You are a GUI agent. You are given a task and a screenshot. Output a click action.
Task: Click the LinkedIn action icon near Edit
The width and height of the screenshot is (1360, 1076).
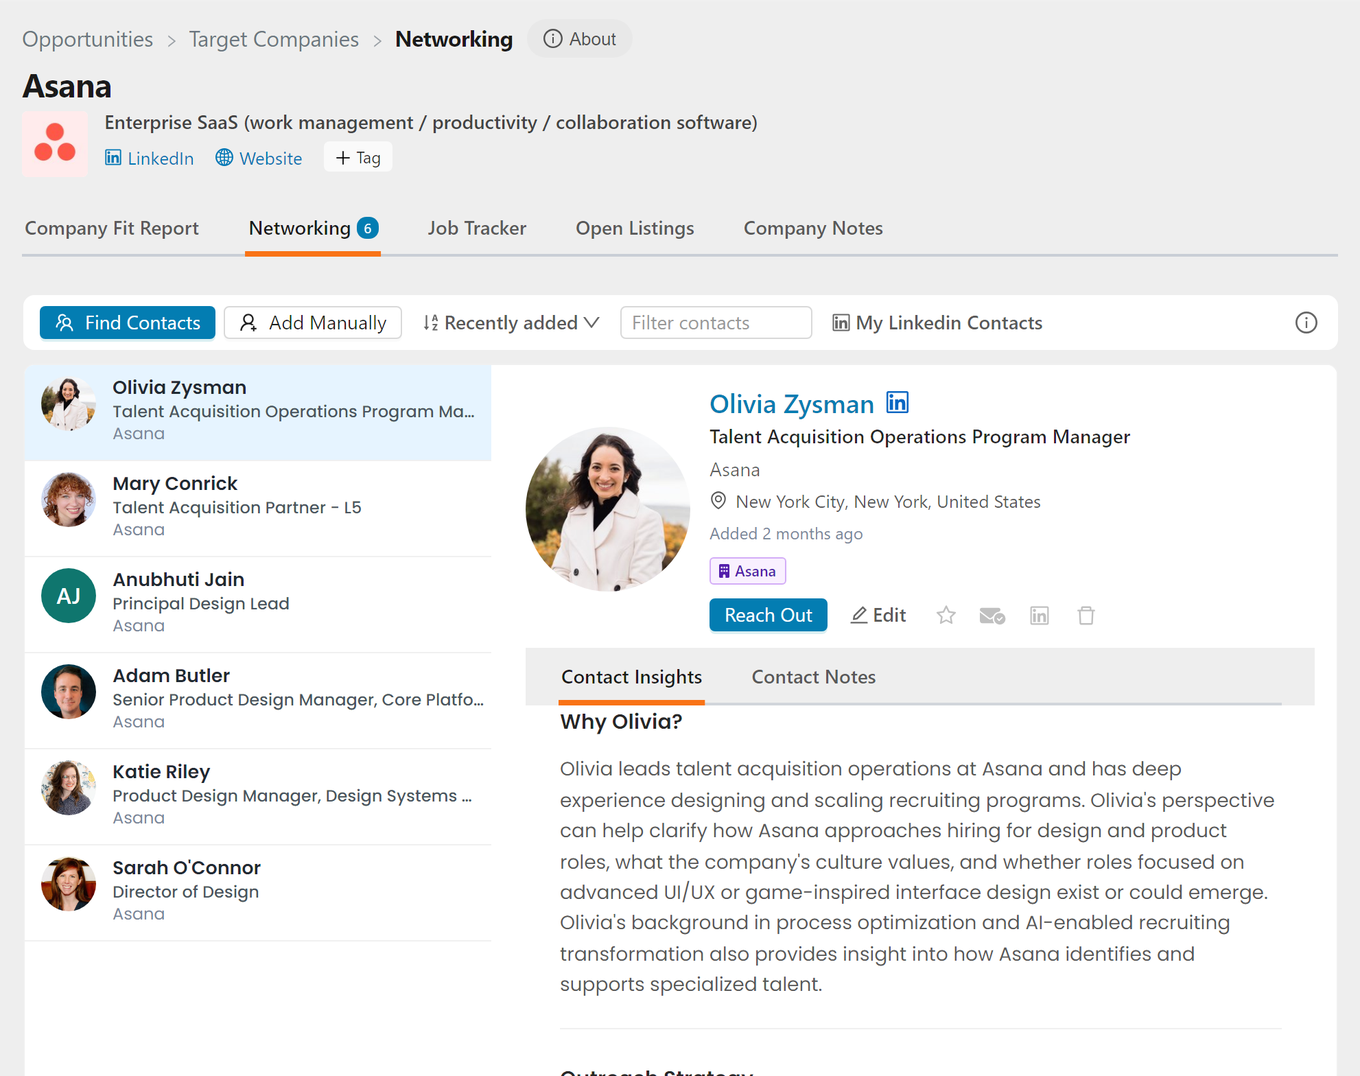1040,616
